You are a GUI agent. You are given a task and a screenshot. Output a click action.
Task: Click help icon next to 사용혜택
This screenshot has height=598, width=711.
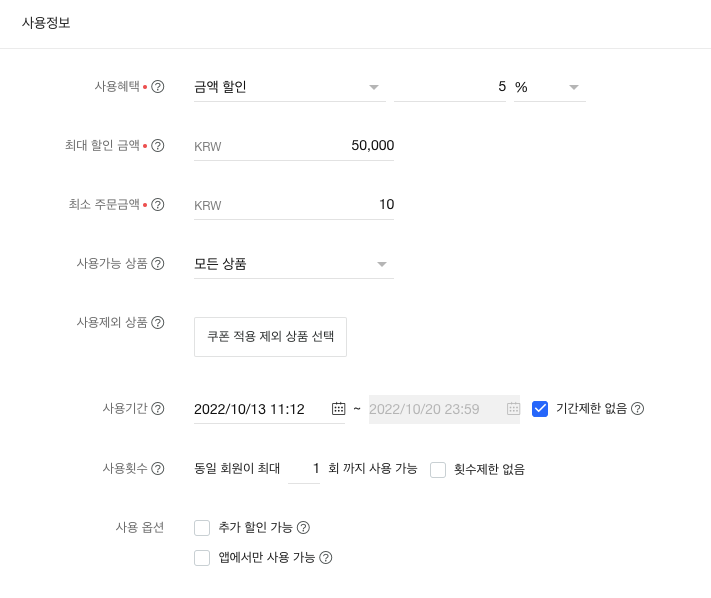(158, 87)
